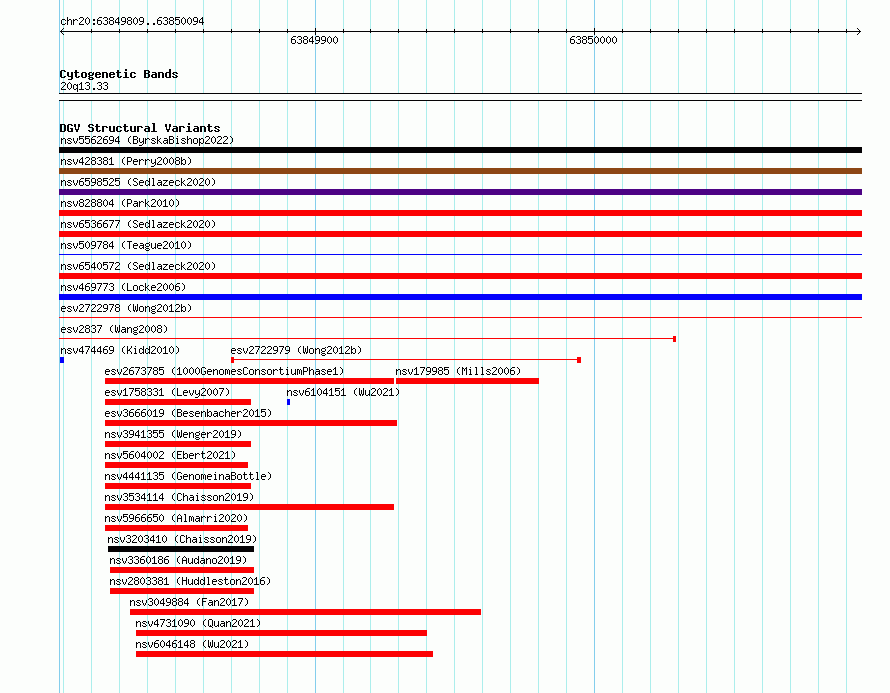Click the 63850000 ruler tick label
Screen dimensions: 890x693
[593, 40]
